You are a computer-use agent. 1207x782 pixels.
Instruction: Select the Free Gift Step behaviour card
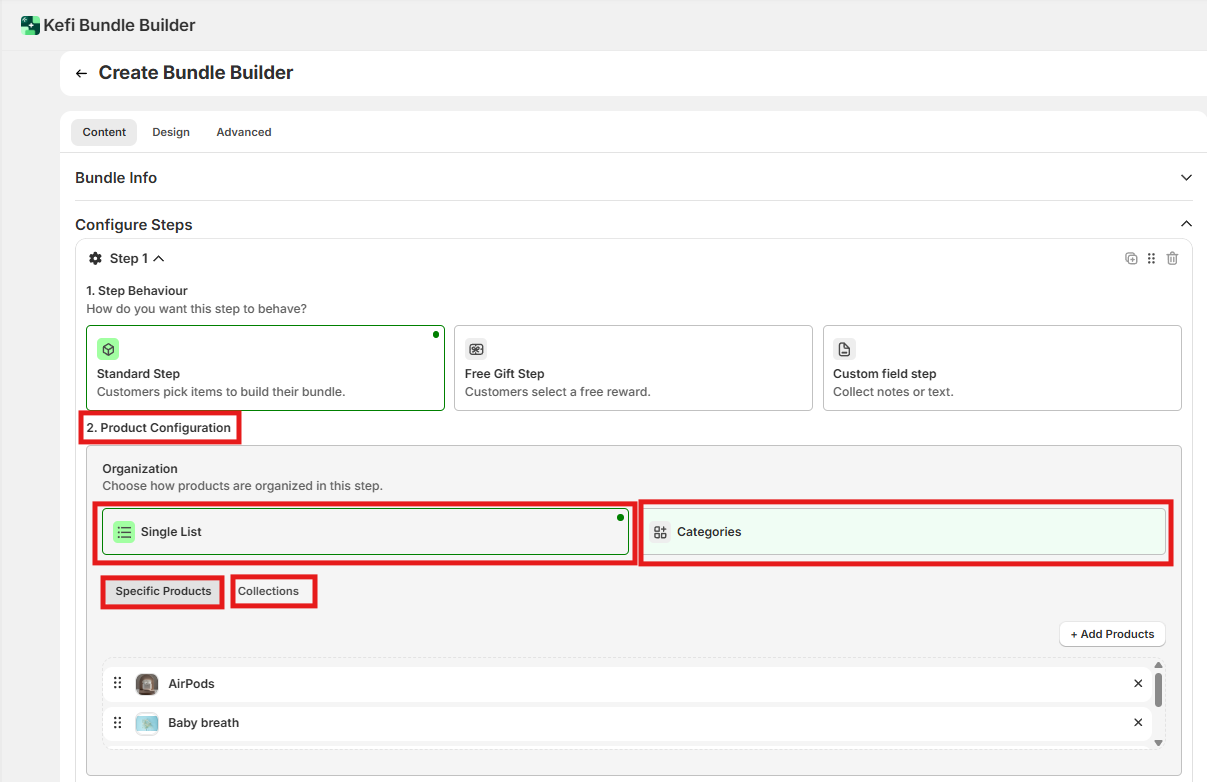coord(633,368)
